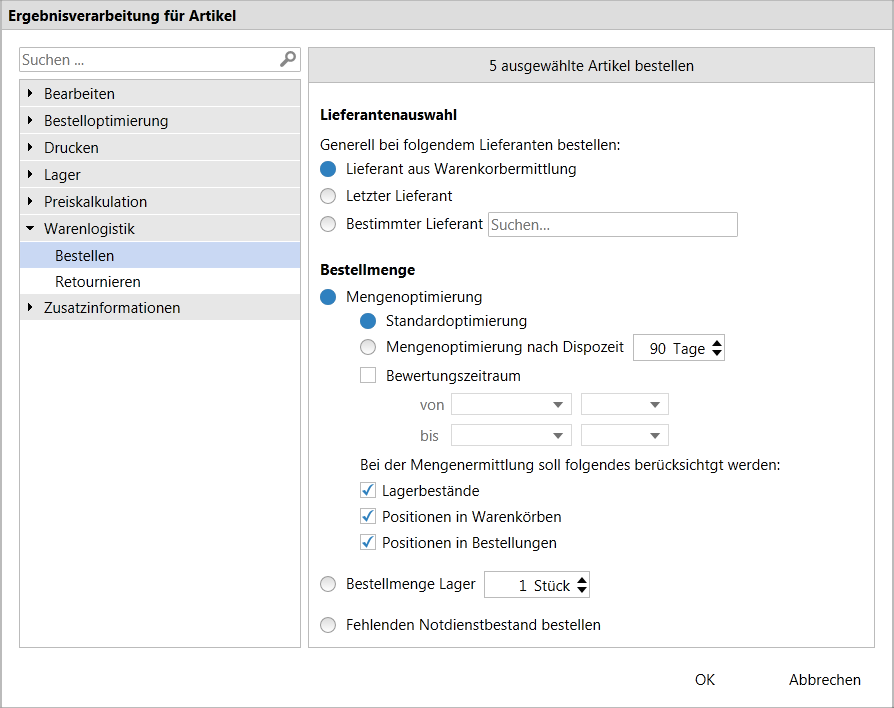
Task: Select Retournieren under Warenlogistik
Action: point(97,282)
